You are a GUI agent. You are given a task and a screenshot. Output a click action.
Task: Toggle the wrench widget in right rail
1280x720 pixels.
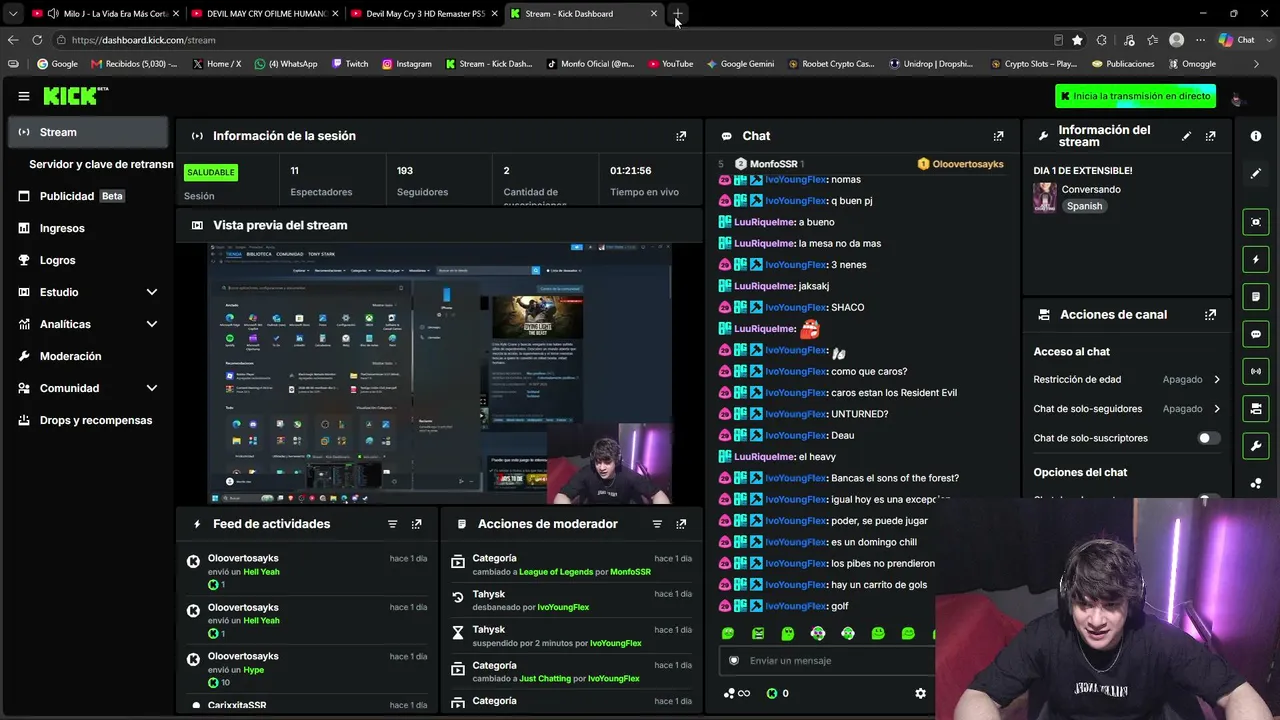(x=1256, y=445)
